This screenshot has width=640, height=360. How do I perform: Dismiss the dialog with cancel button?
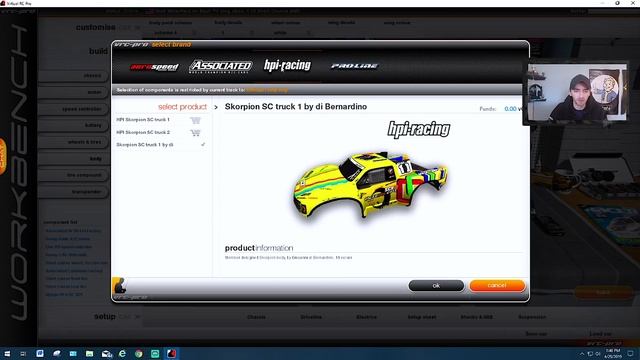click(x=497, y=285)
